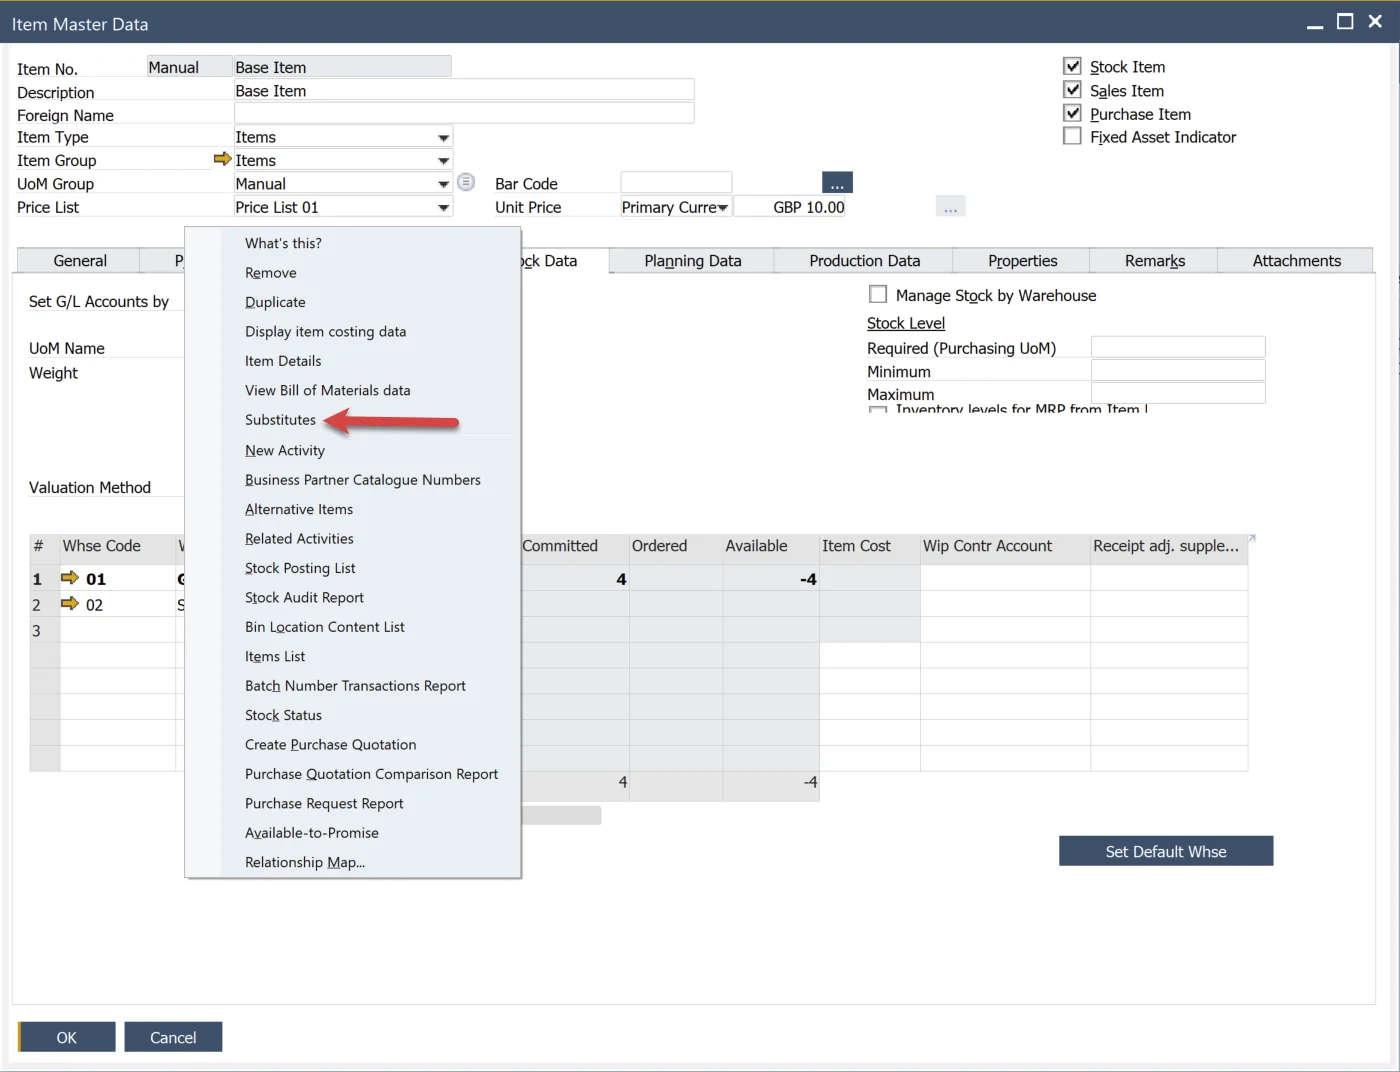Viewport: 1400px width, 1072px height.
Task: Click the ellipsis button beside Unit Price
Action: pyautogui.click(x=950, y=207)
